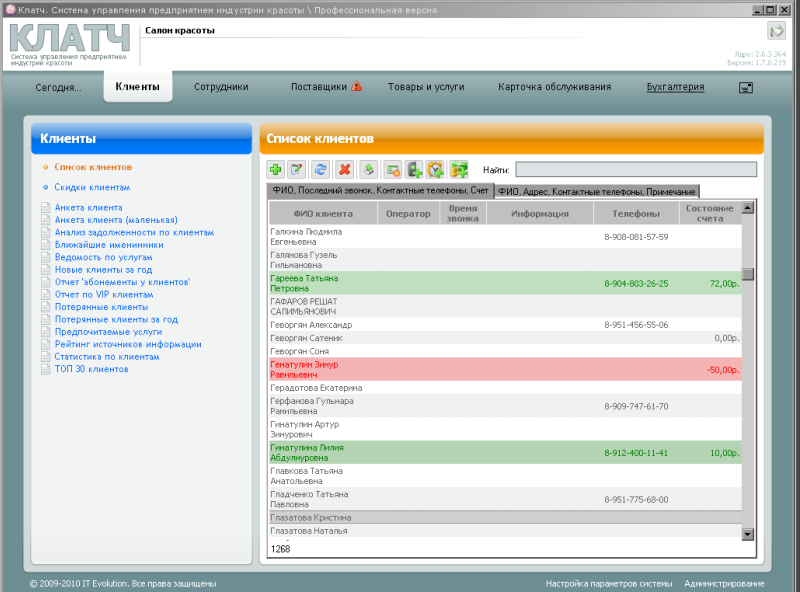Screen dimensions: 800x592
Task: Click the green plus add client icon
Action: coord(276,170)
